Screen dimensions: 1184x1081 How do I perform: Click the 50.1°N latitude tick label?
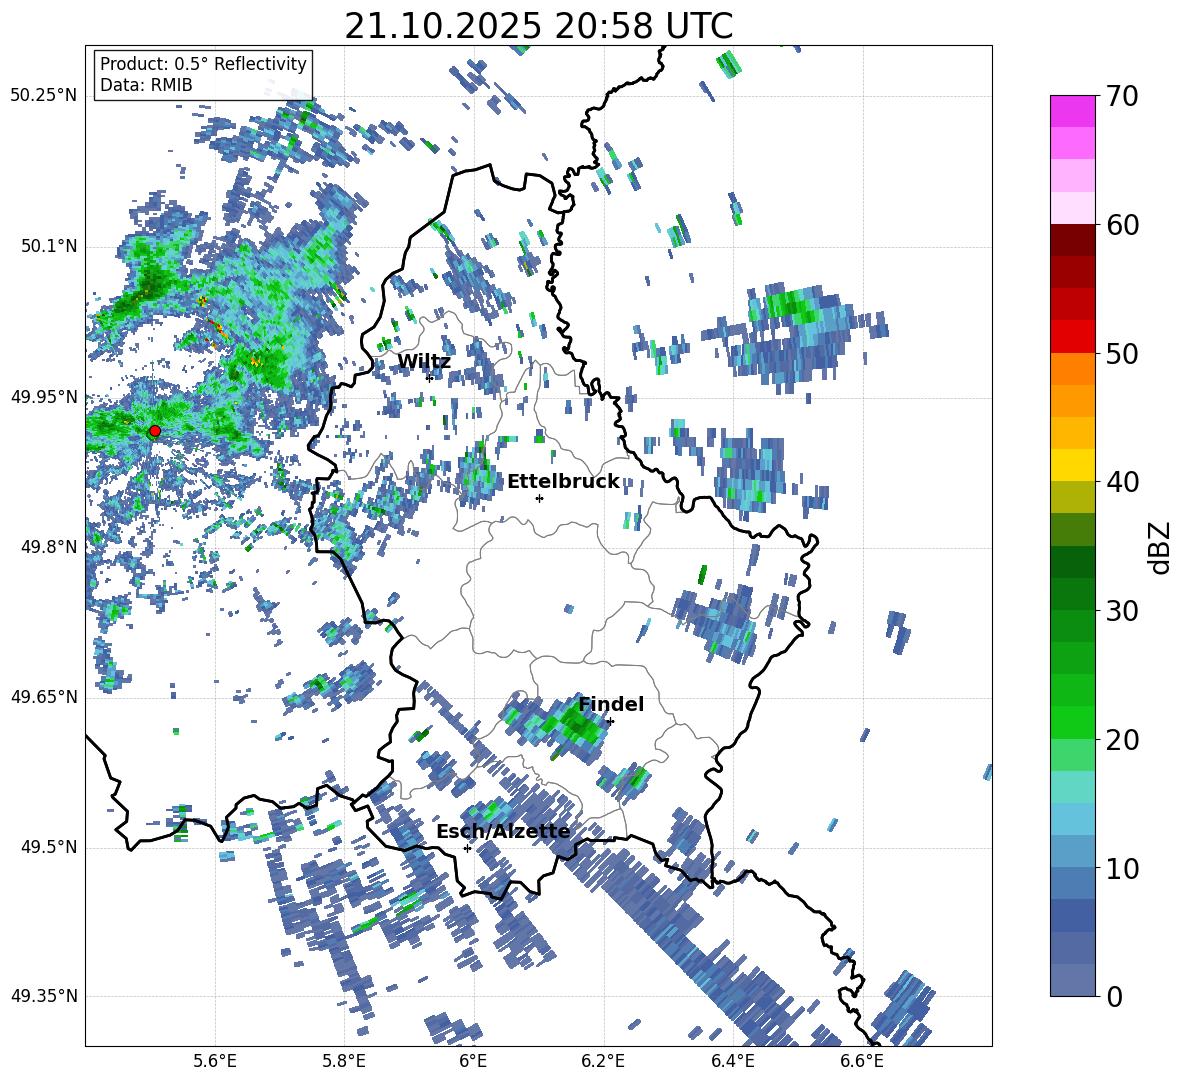(x=44, y=246)
